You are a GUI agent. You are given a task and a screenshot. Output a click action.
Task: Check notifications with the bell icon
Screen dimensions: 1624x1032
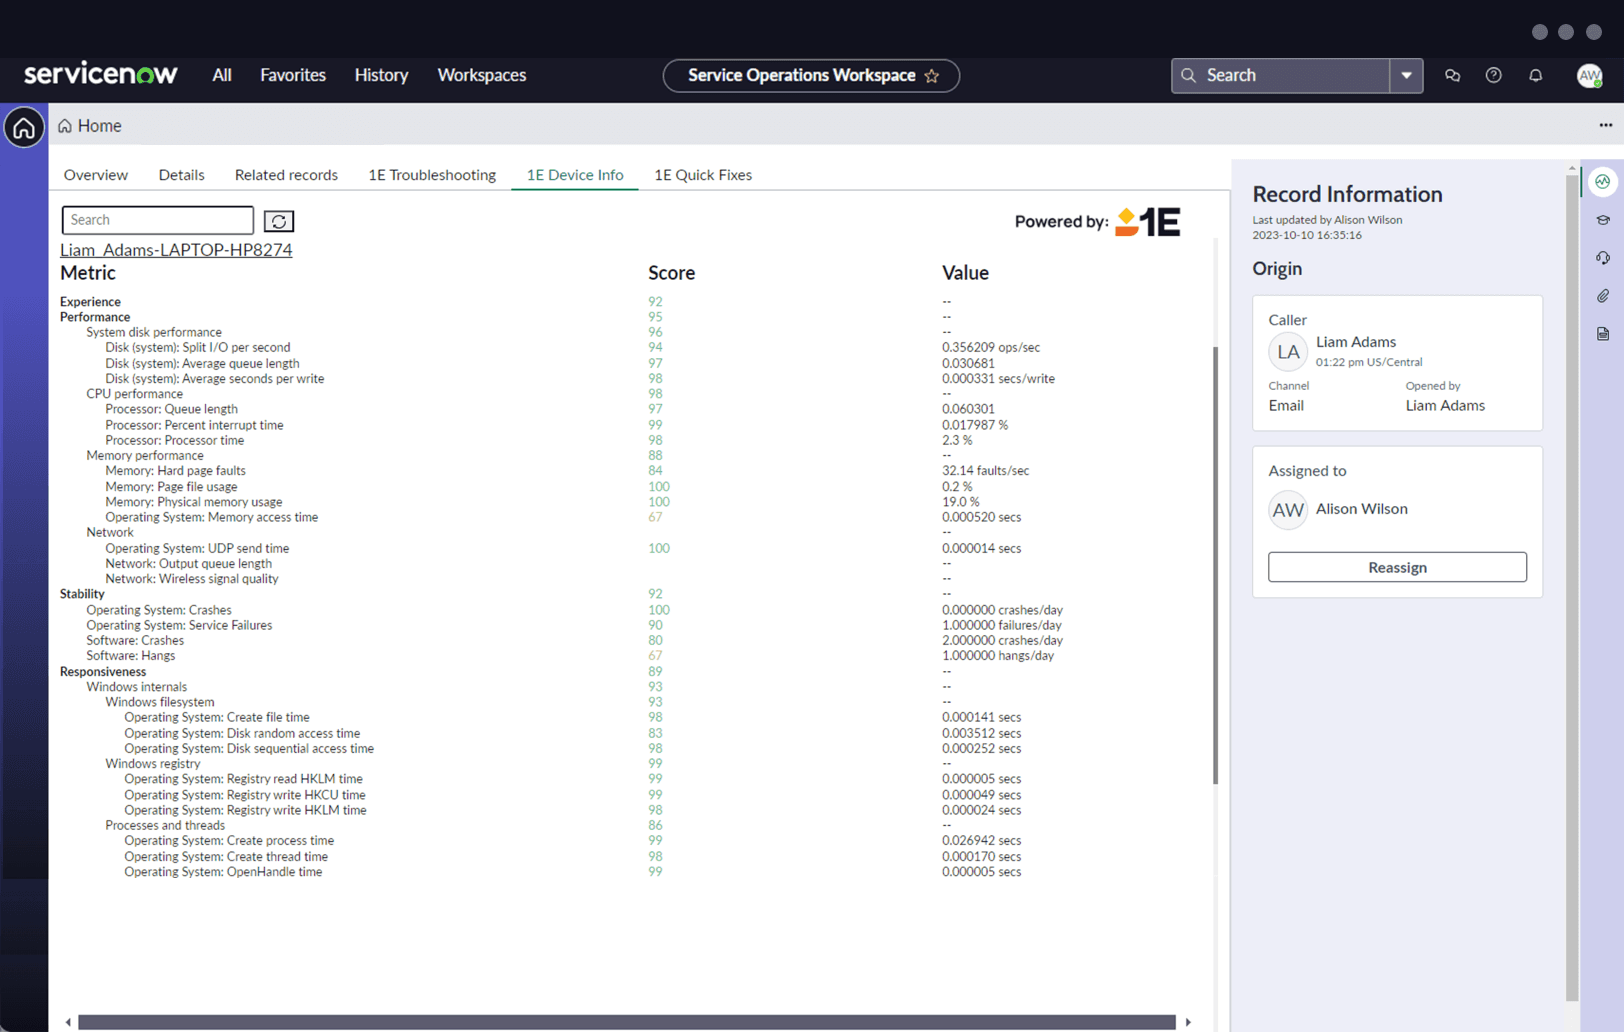[1536, 75]
